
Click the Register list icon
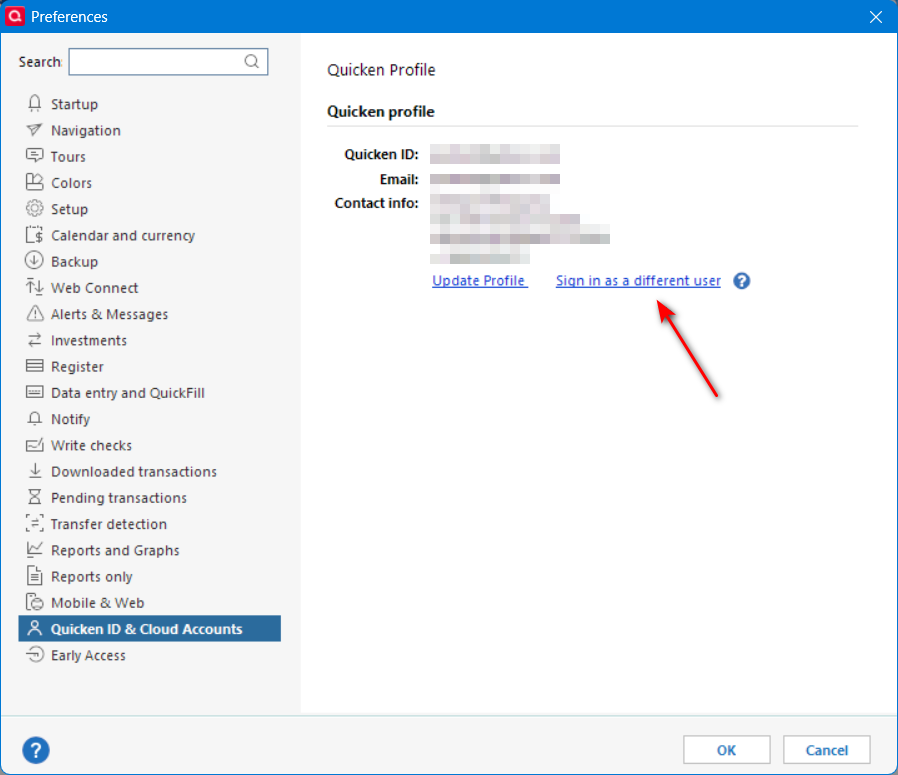click(34, 365)
